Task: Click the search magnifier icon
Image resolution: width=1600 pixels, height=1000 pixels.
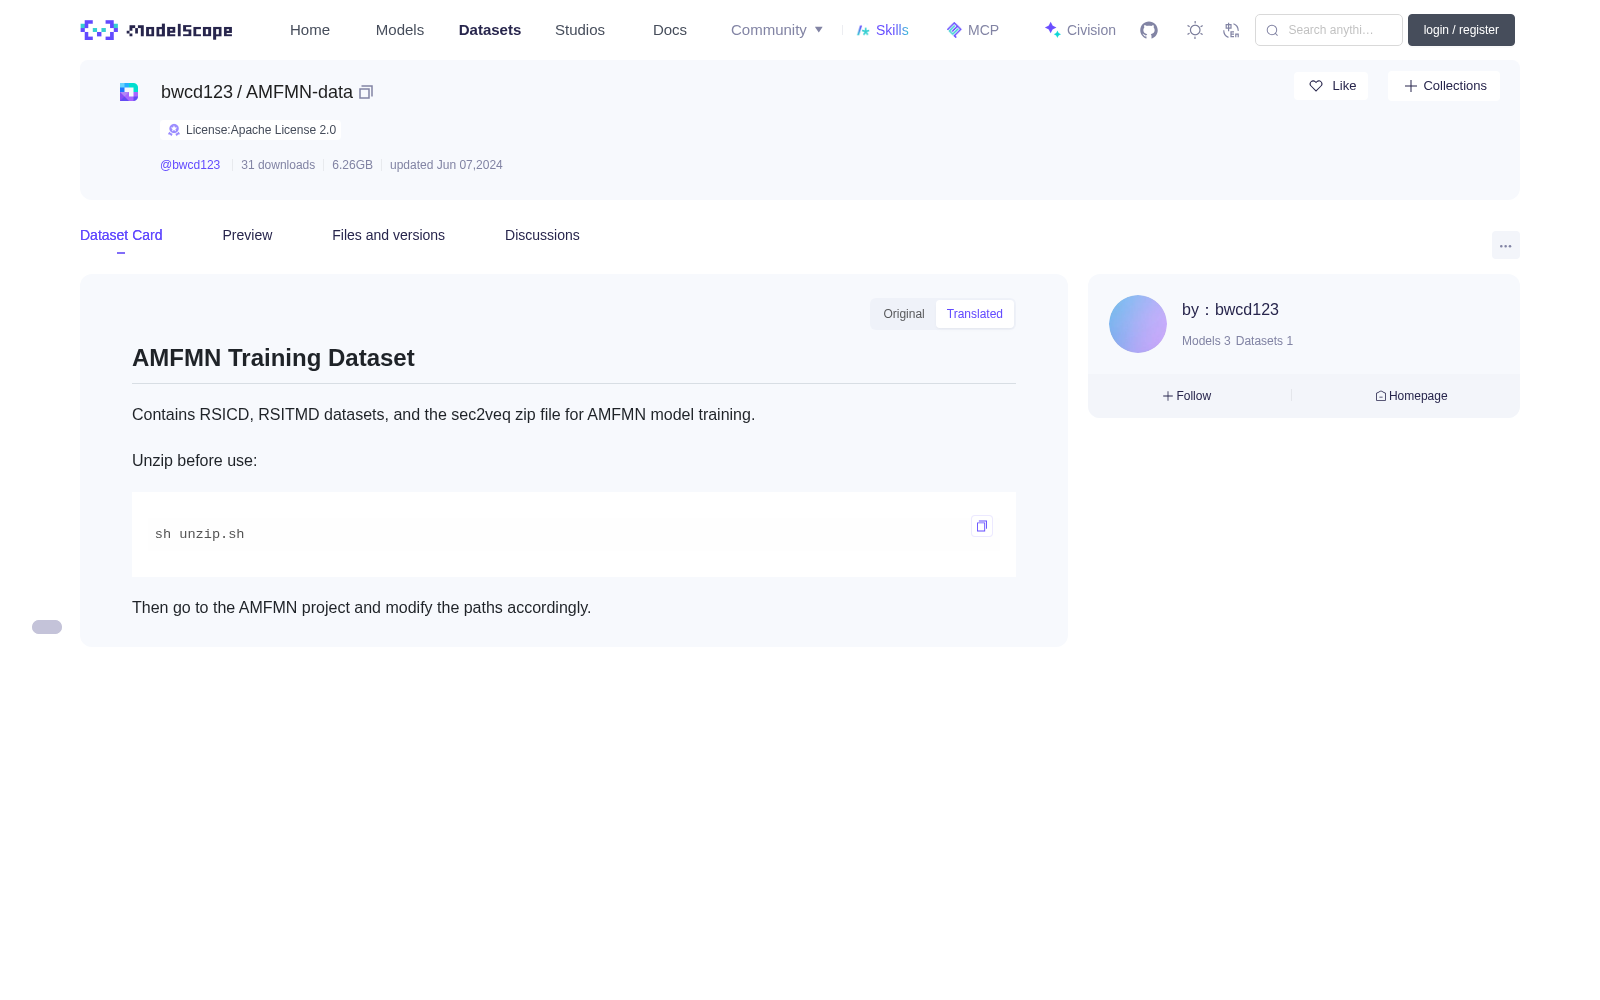Action: pyautogui.click(x=1272, y=30)
